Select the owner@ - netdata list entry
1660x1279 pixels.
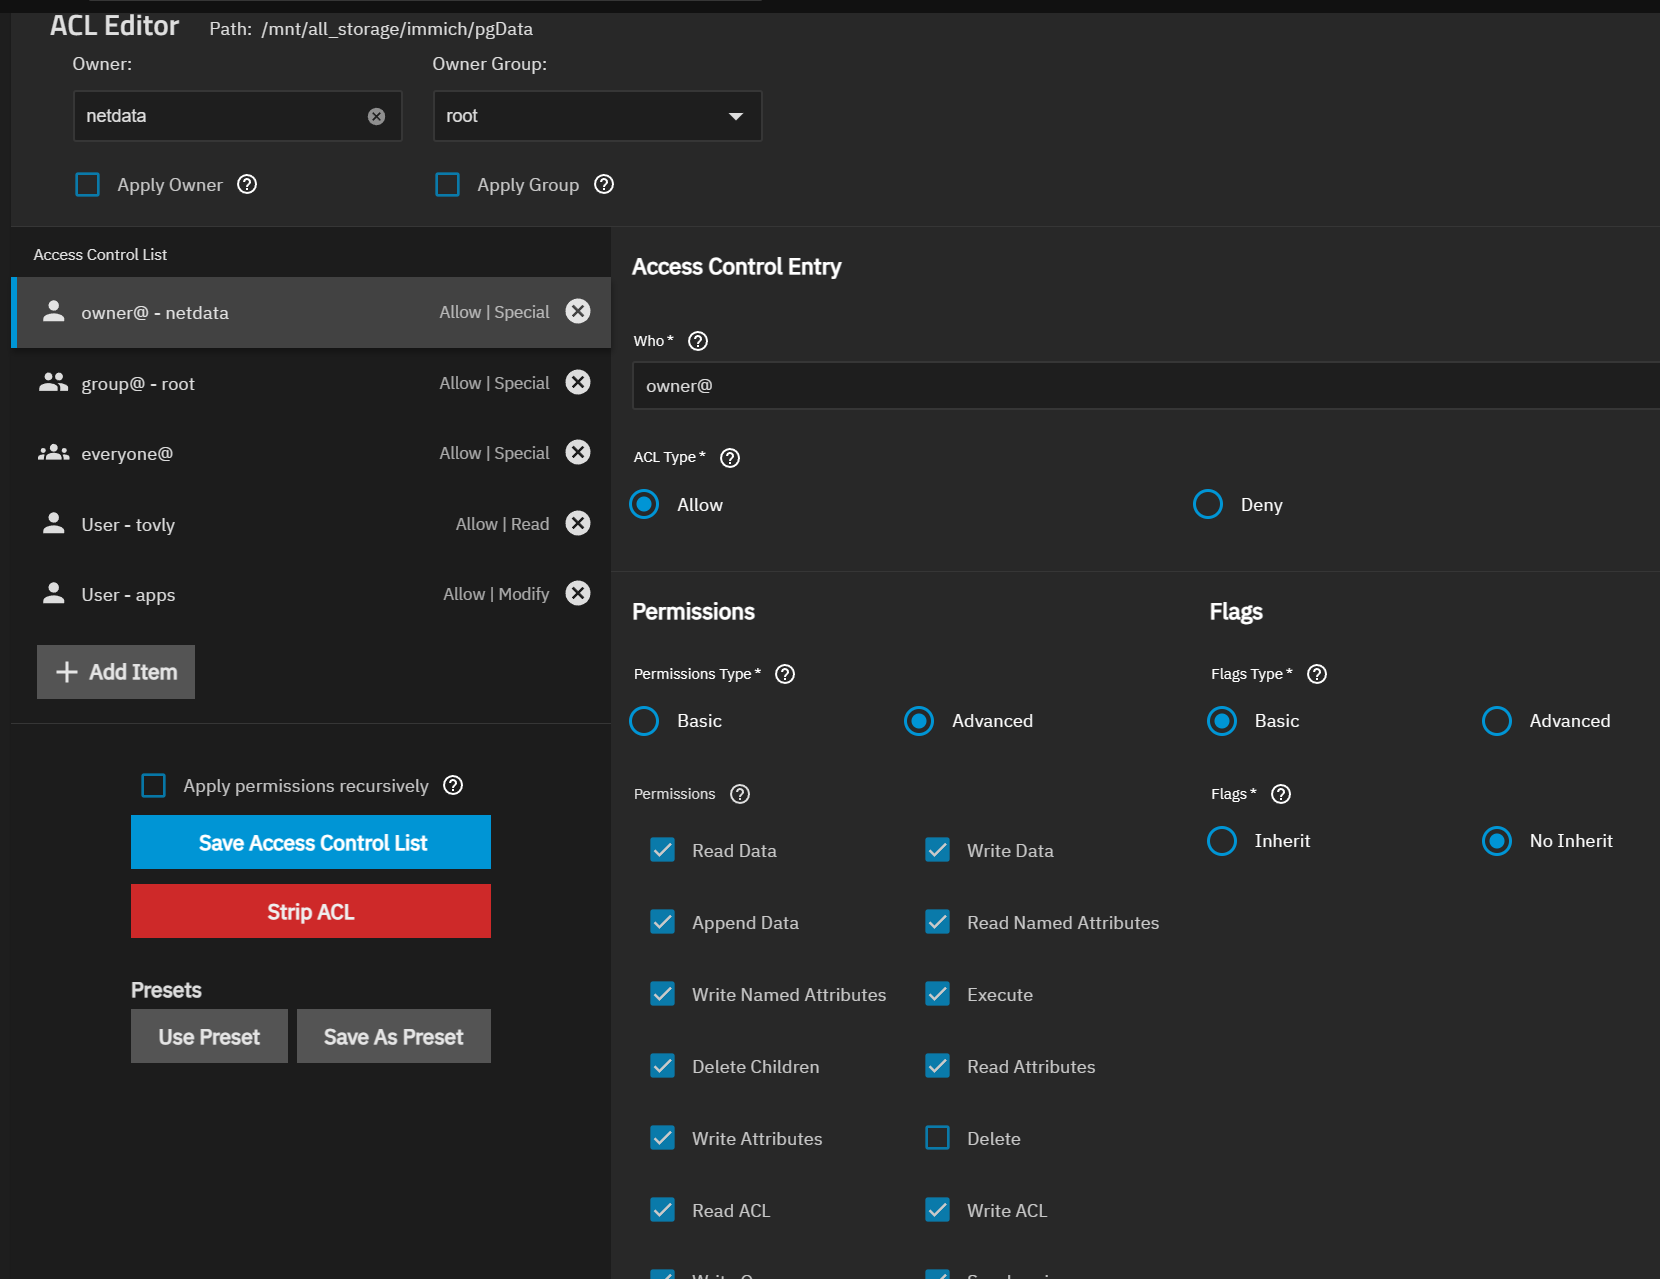[311, 312]
